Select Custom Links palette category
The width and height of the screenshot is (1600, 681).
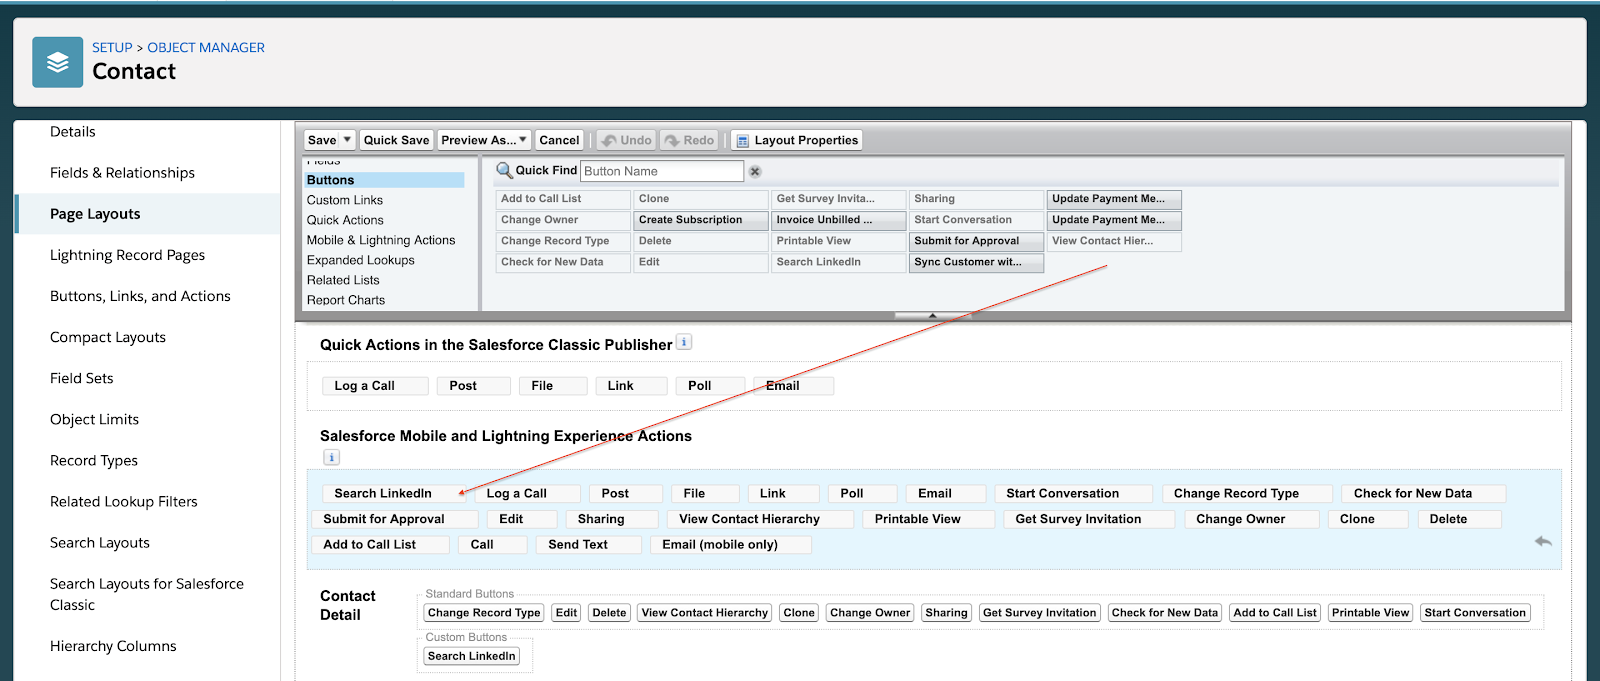click(x=345, y=200)
